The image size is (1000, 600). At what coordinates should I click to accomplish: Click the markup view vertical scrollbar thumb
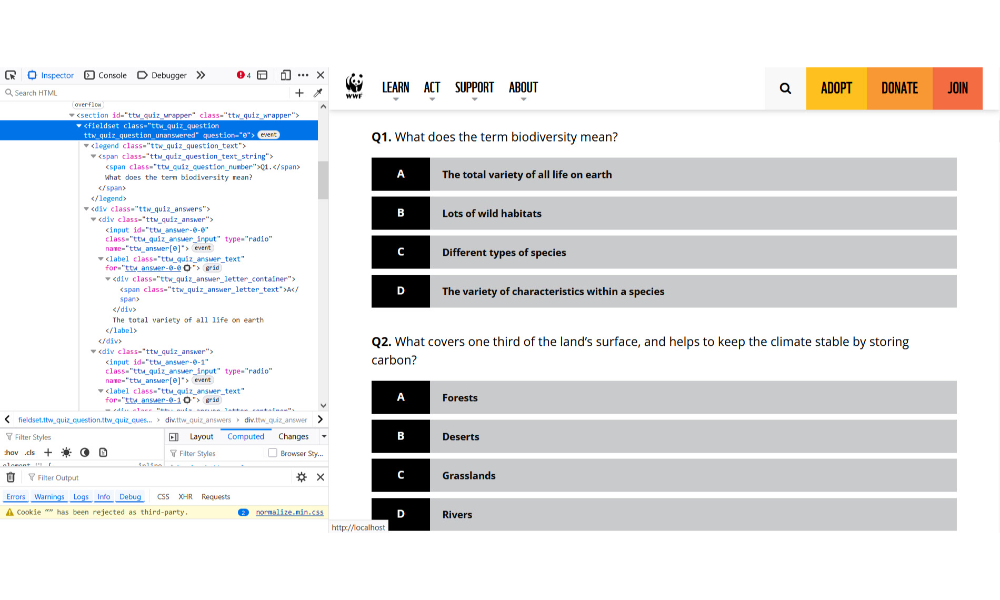click(x=323, y=180)
